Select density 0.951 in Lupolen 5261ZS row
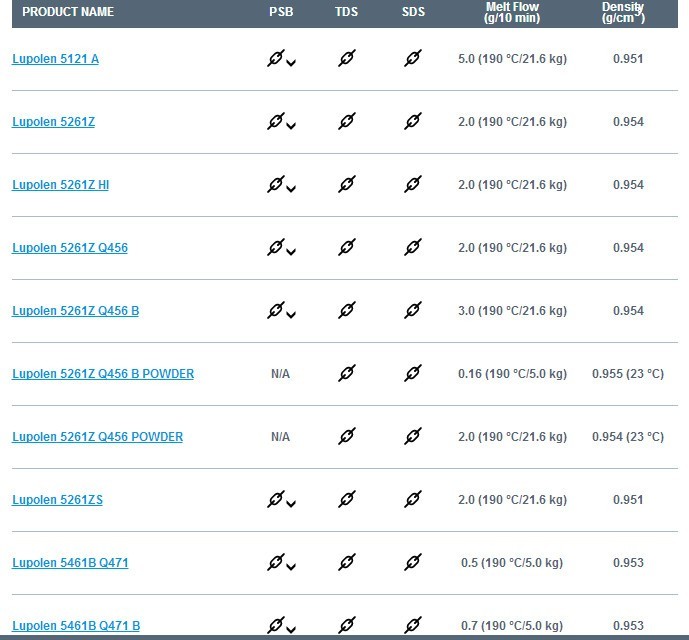 pyautogui.click(x=628, y=500)
